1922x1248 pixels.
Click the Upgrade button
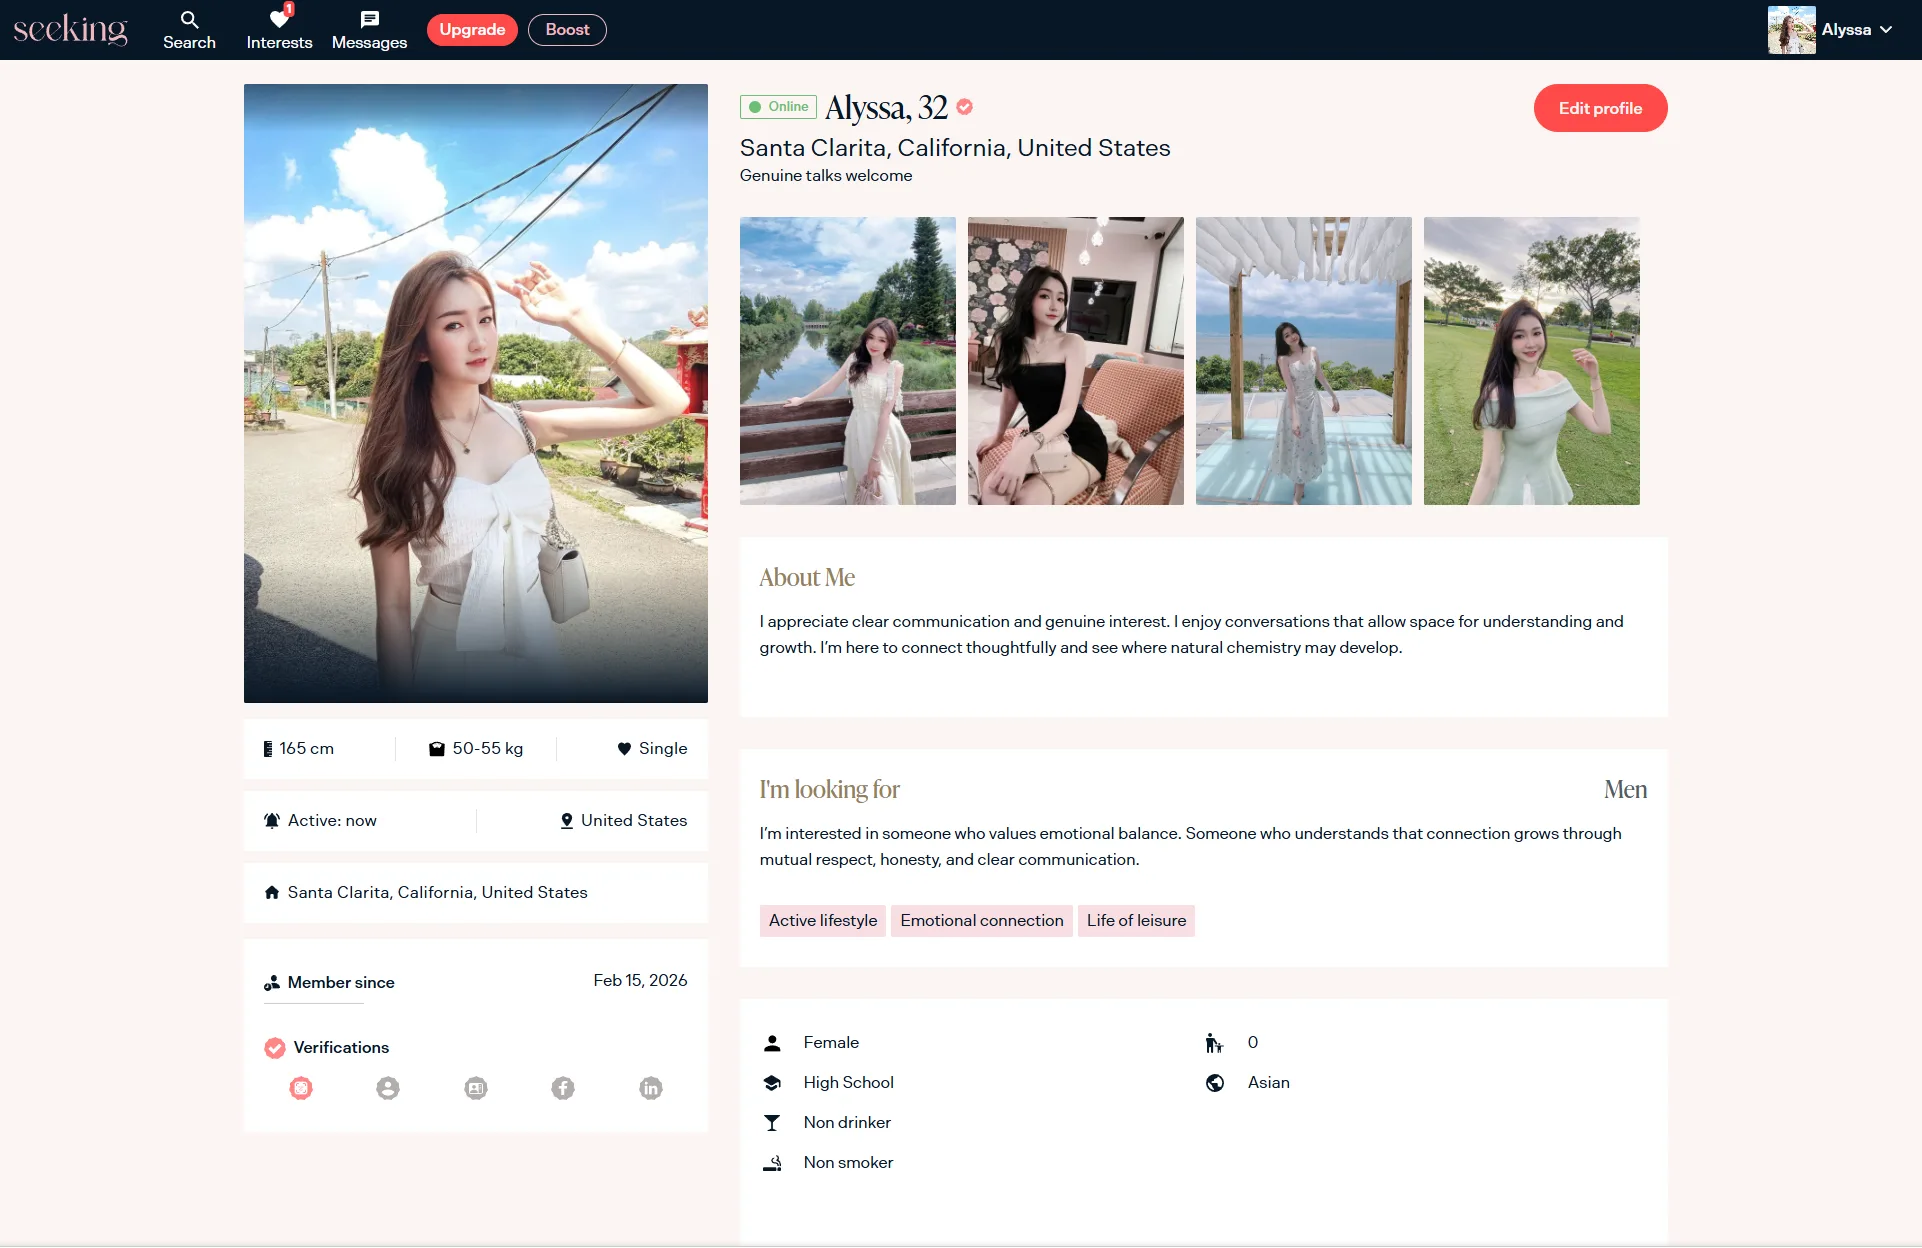472,30
